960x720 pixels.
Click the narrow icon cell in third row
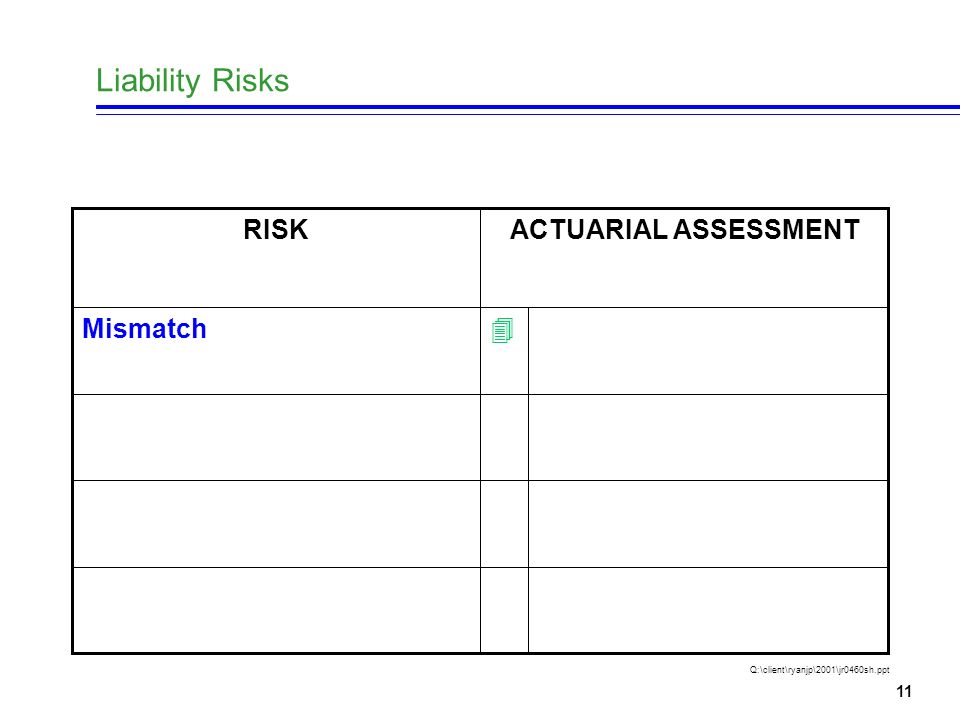504,524
